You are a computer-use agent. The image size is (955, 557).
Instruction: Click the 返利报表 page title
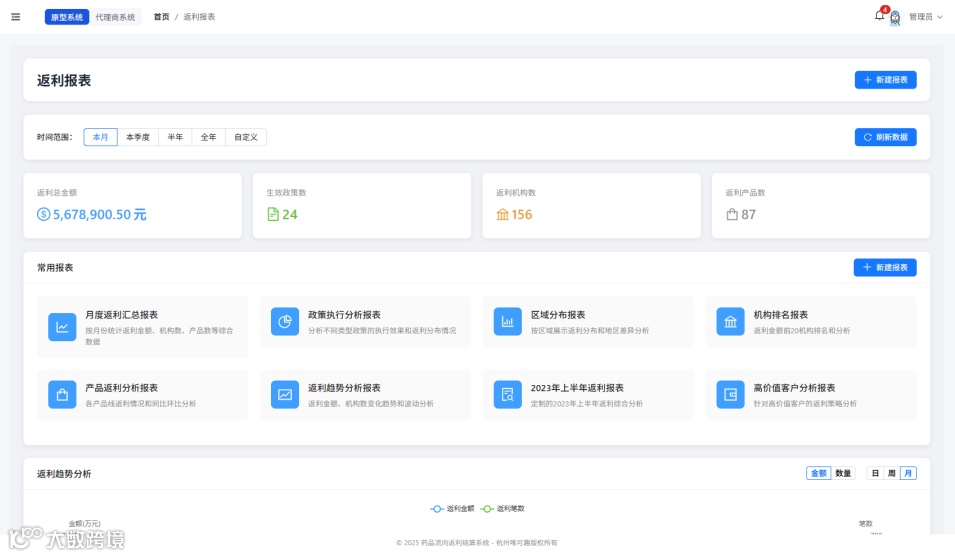(64, 80)
